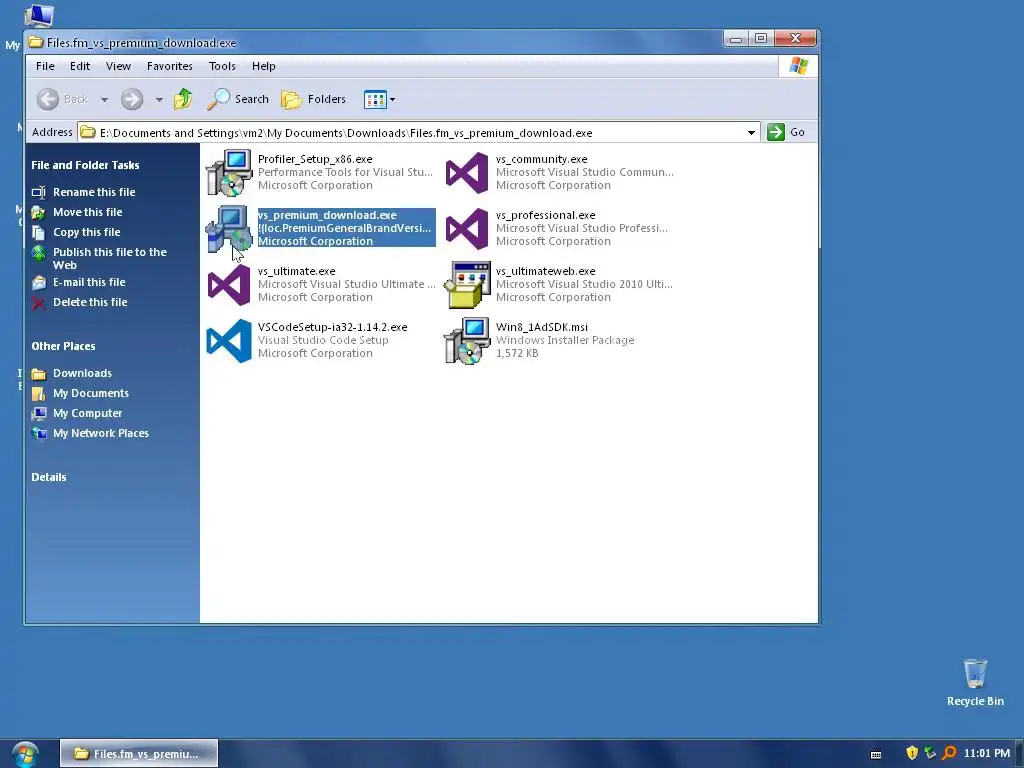Click the Copy this file icon
This screenshot has height=768, width=1024.
pos(39,233)
